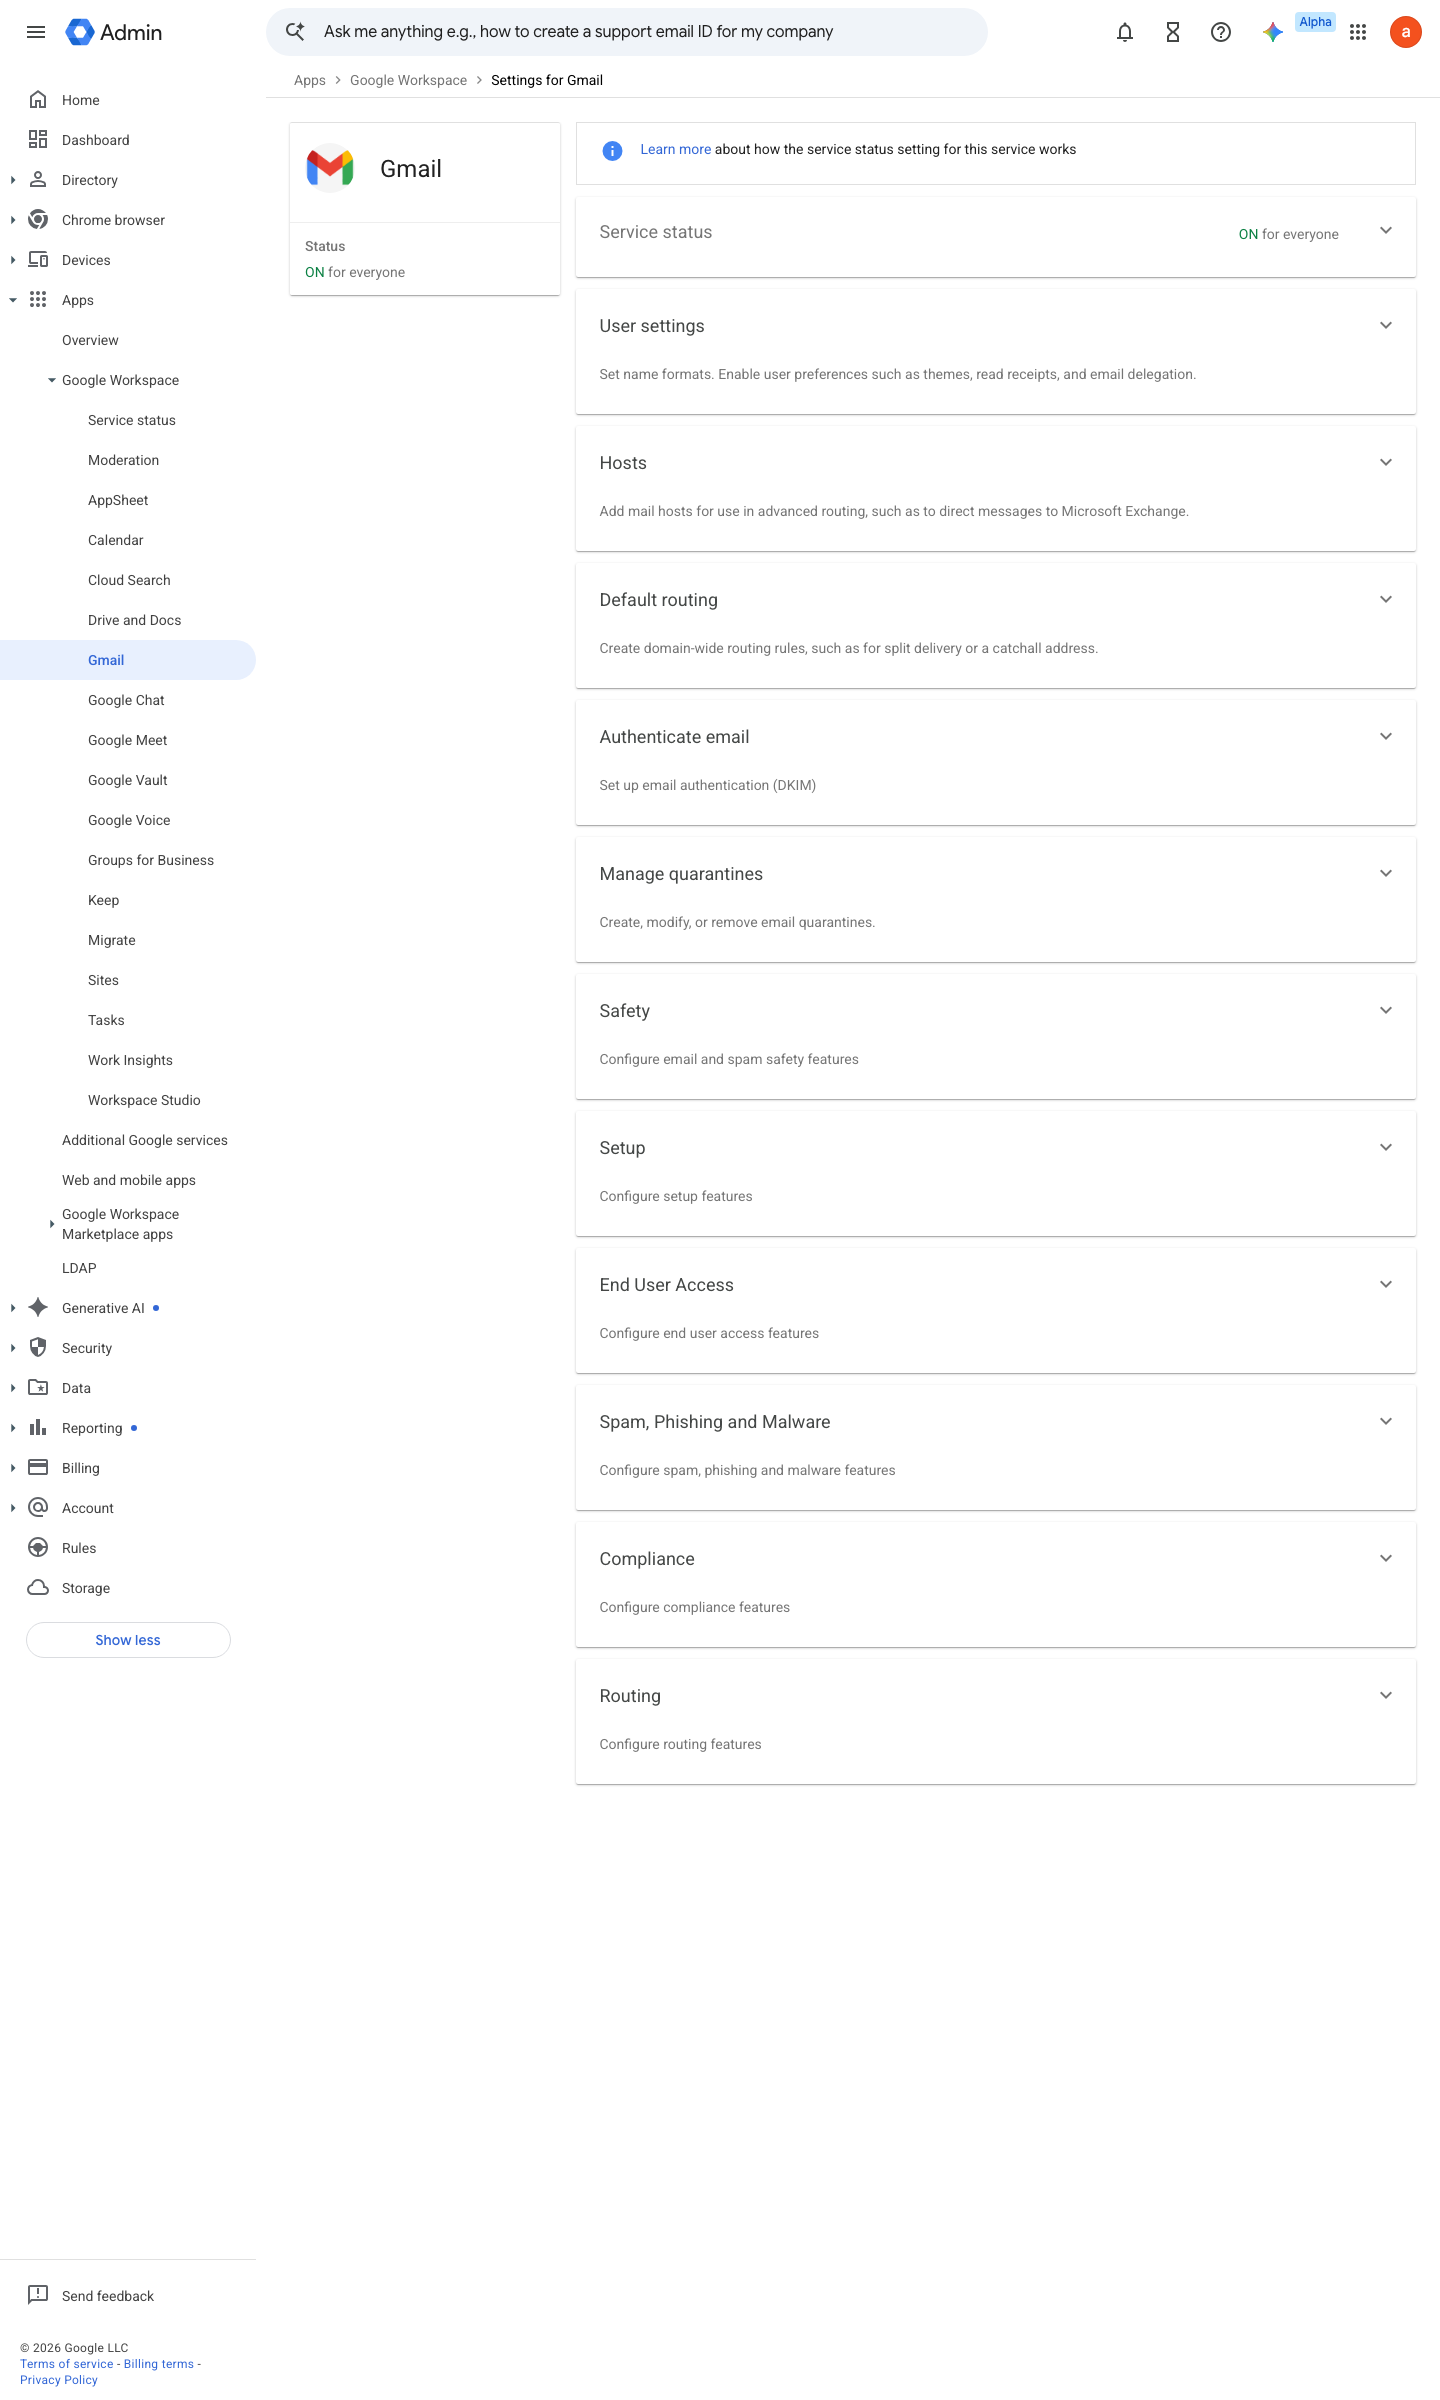The height and width of the screenshot is (2400, 1440).
Task: Click the search sparkle magnifier icon
Action: click(295, 32)
